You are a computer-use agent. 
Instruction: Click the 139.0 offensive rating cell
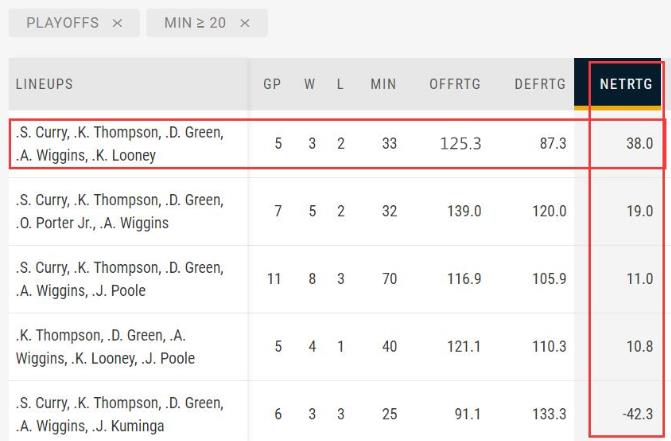click(x=464, y=211)
